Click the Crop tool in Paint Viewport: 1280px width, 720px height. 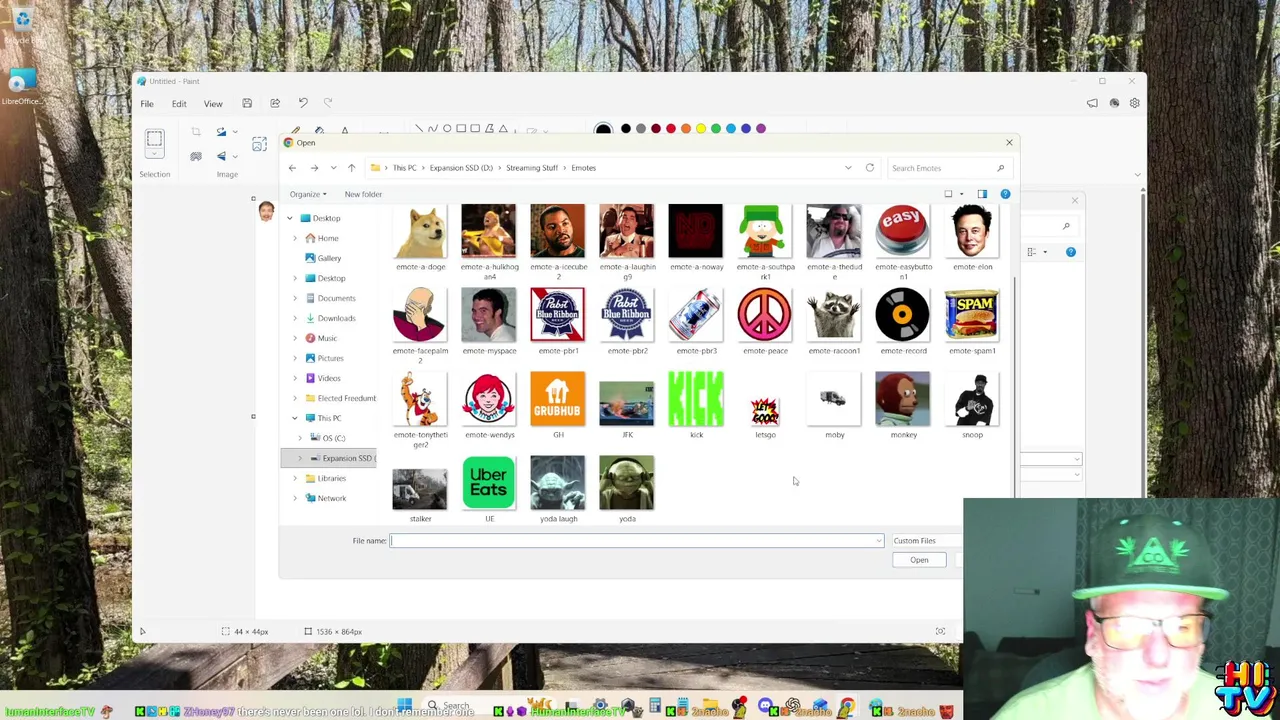[x=196, y=132]
